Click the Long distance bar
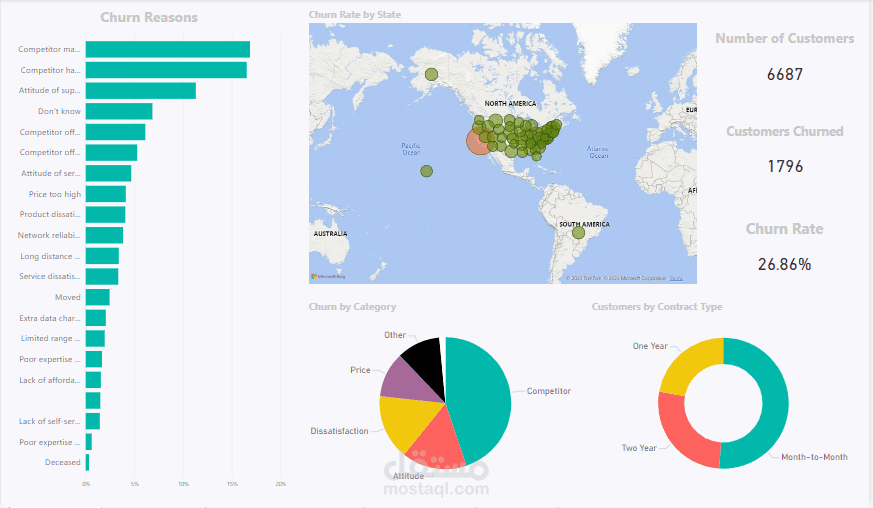873x508 pixels. (102, 256)
